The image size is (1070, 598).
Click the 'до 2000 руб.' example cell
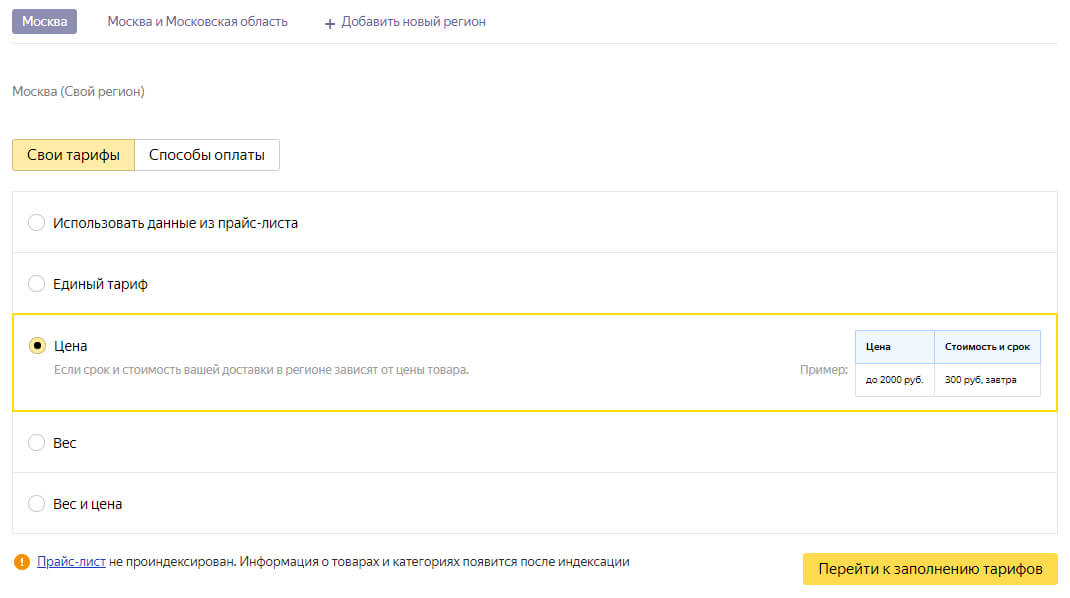[894, 380]
